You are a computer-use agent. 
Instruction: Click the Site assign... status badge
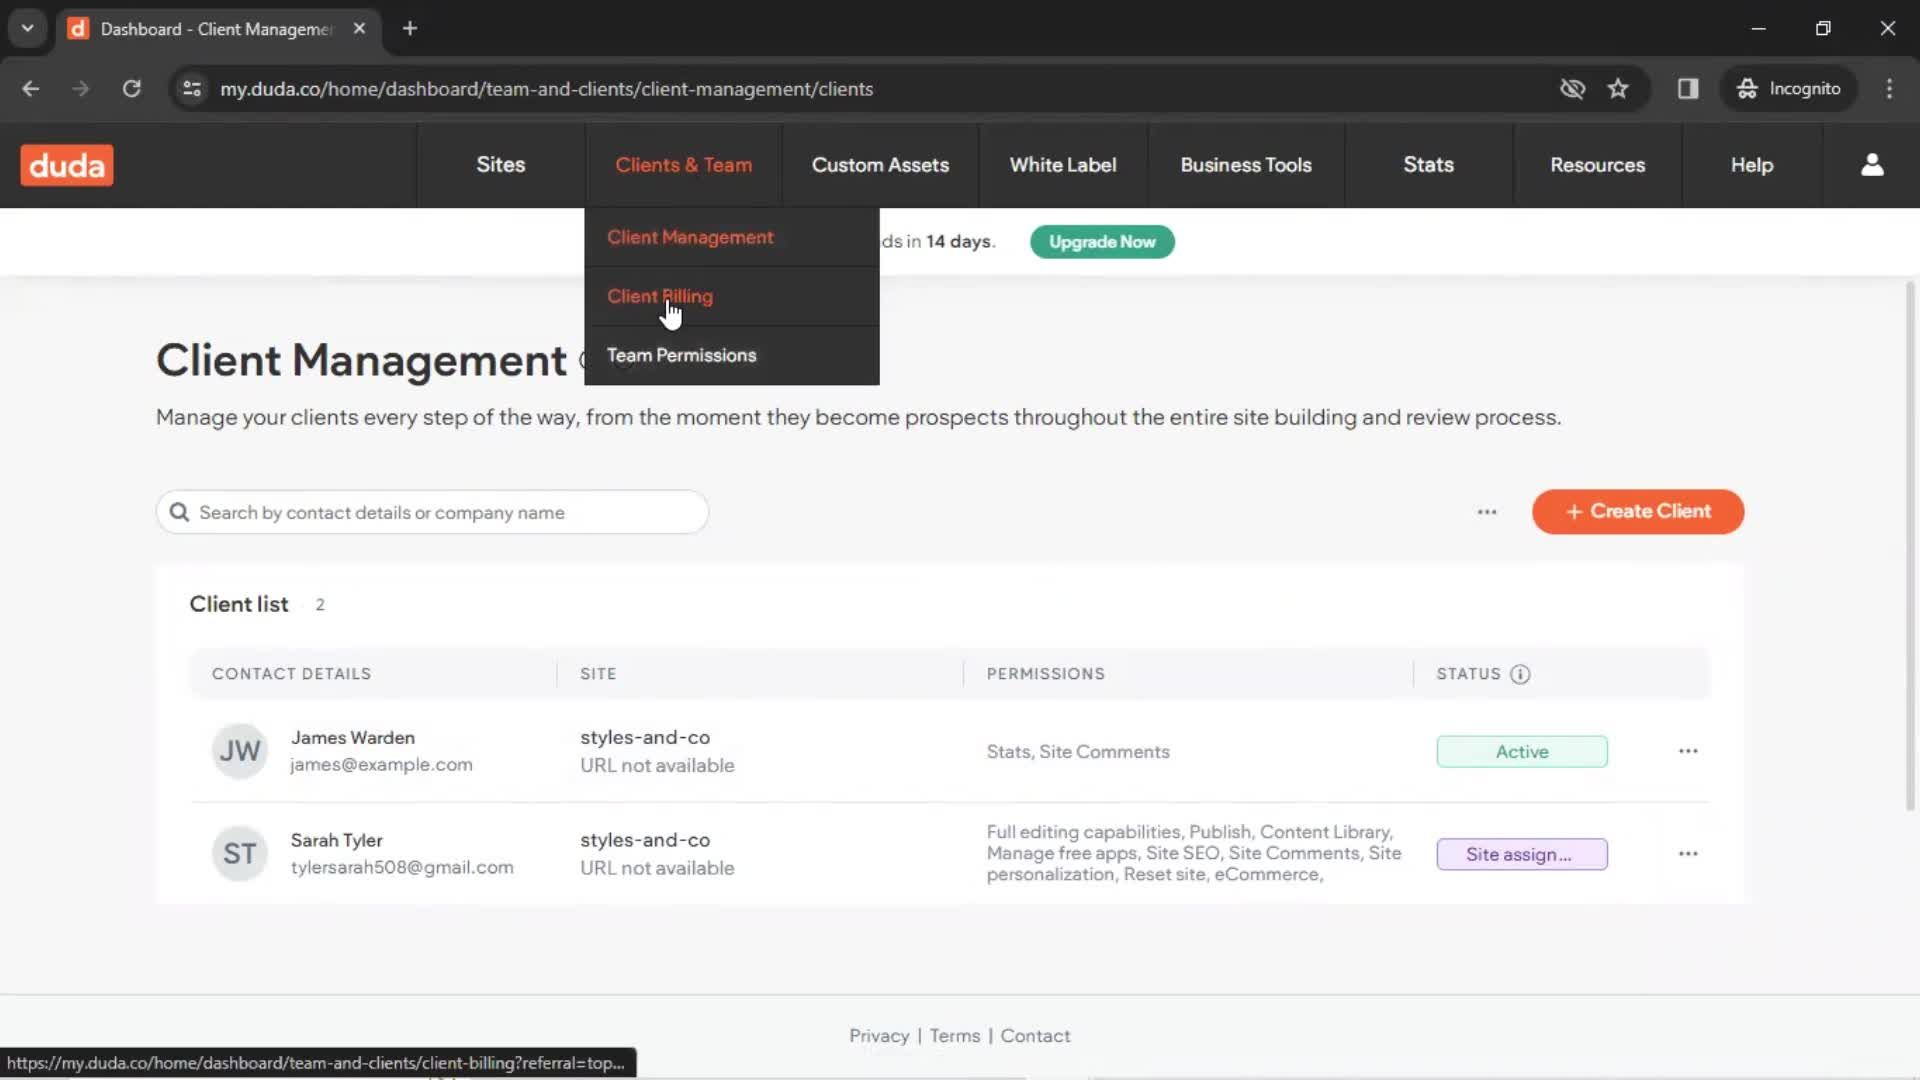[1522, 855]
